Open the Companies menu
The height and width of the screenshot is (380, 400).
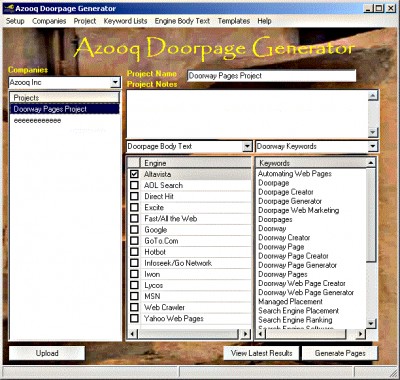(49, 21)
